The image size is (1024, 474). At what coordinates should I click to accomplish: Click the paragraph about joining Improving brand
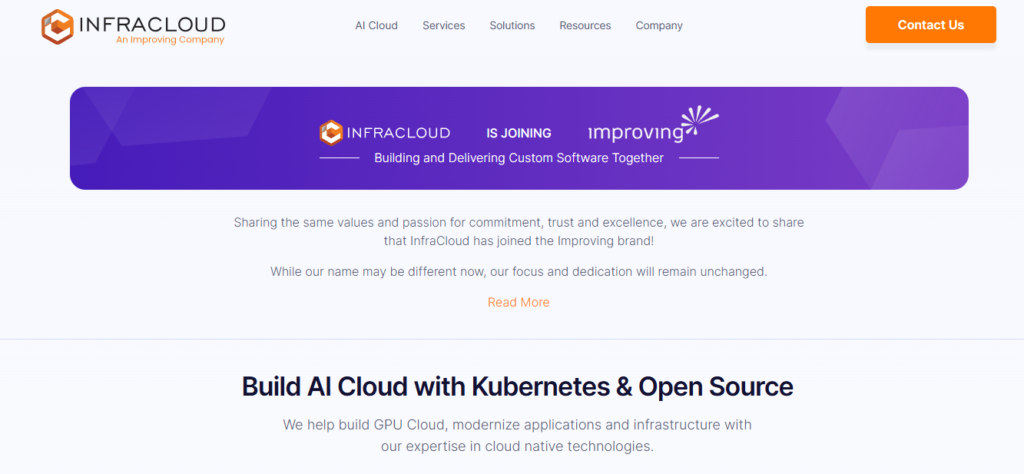point(519,232)
